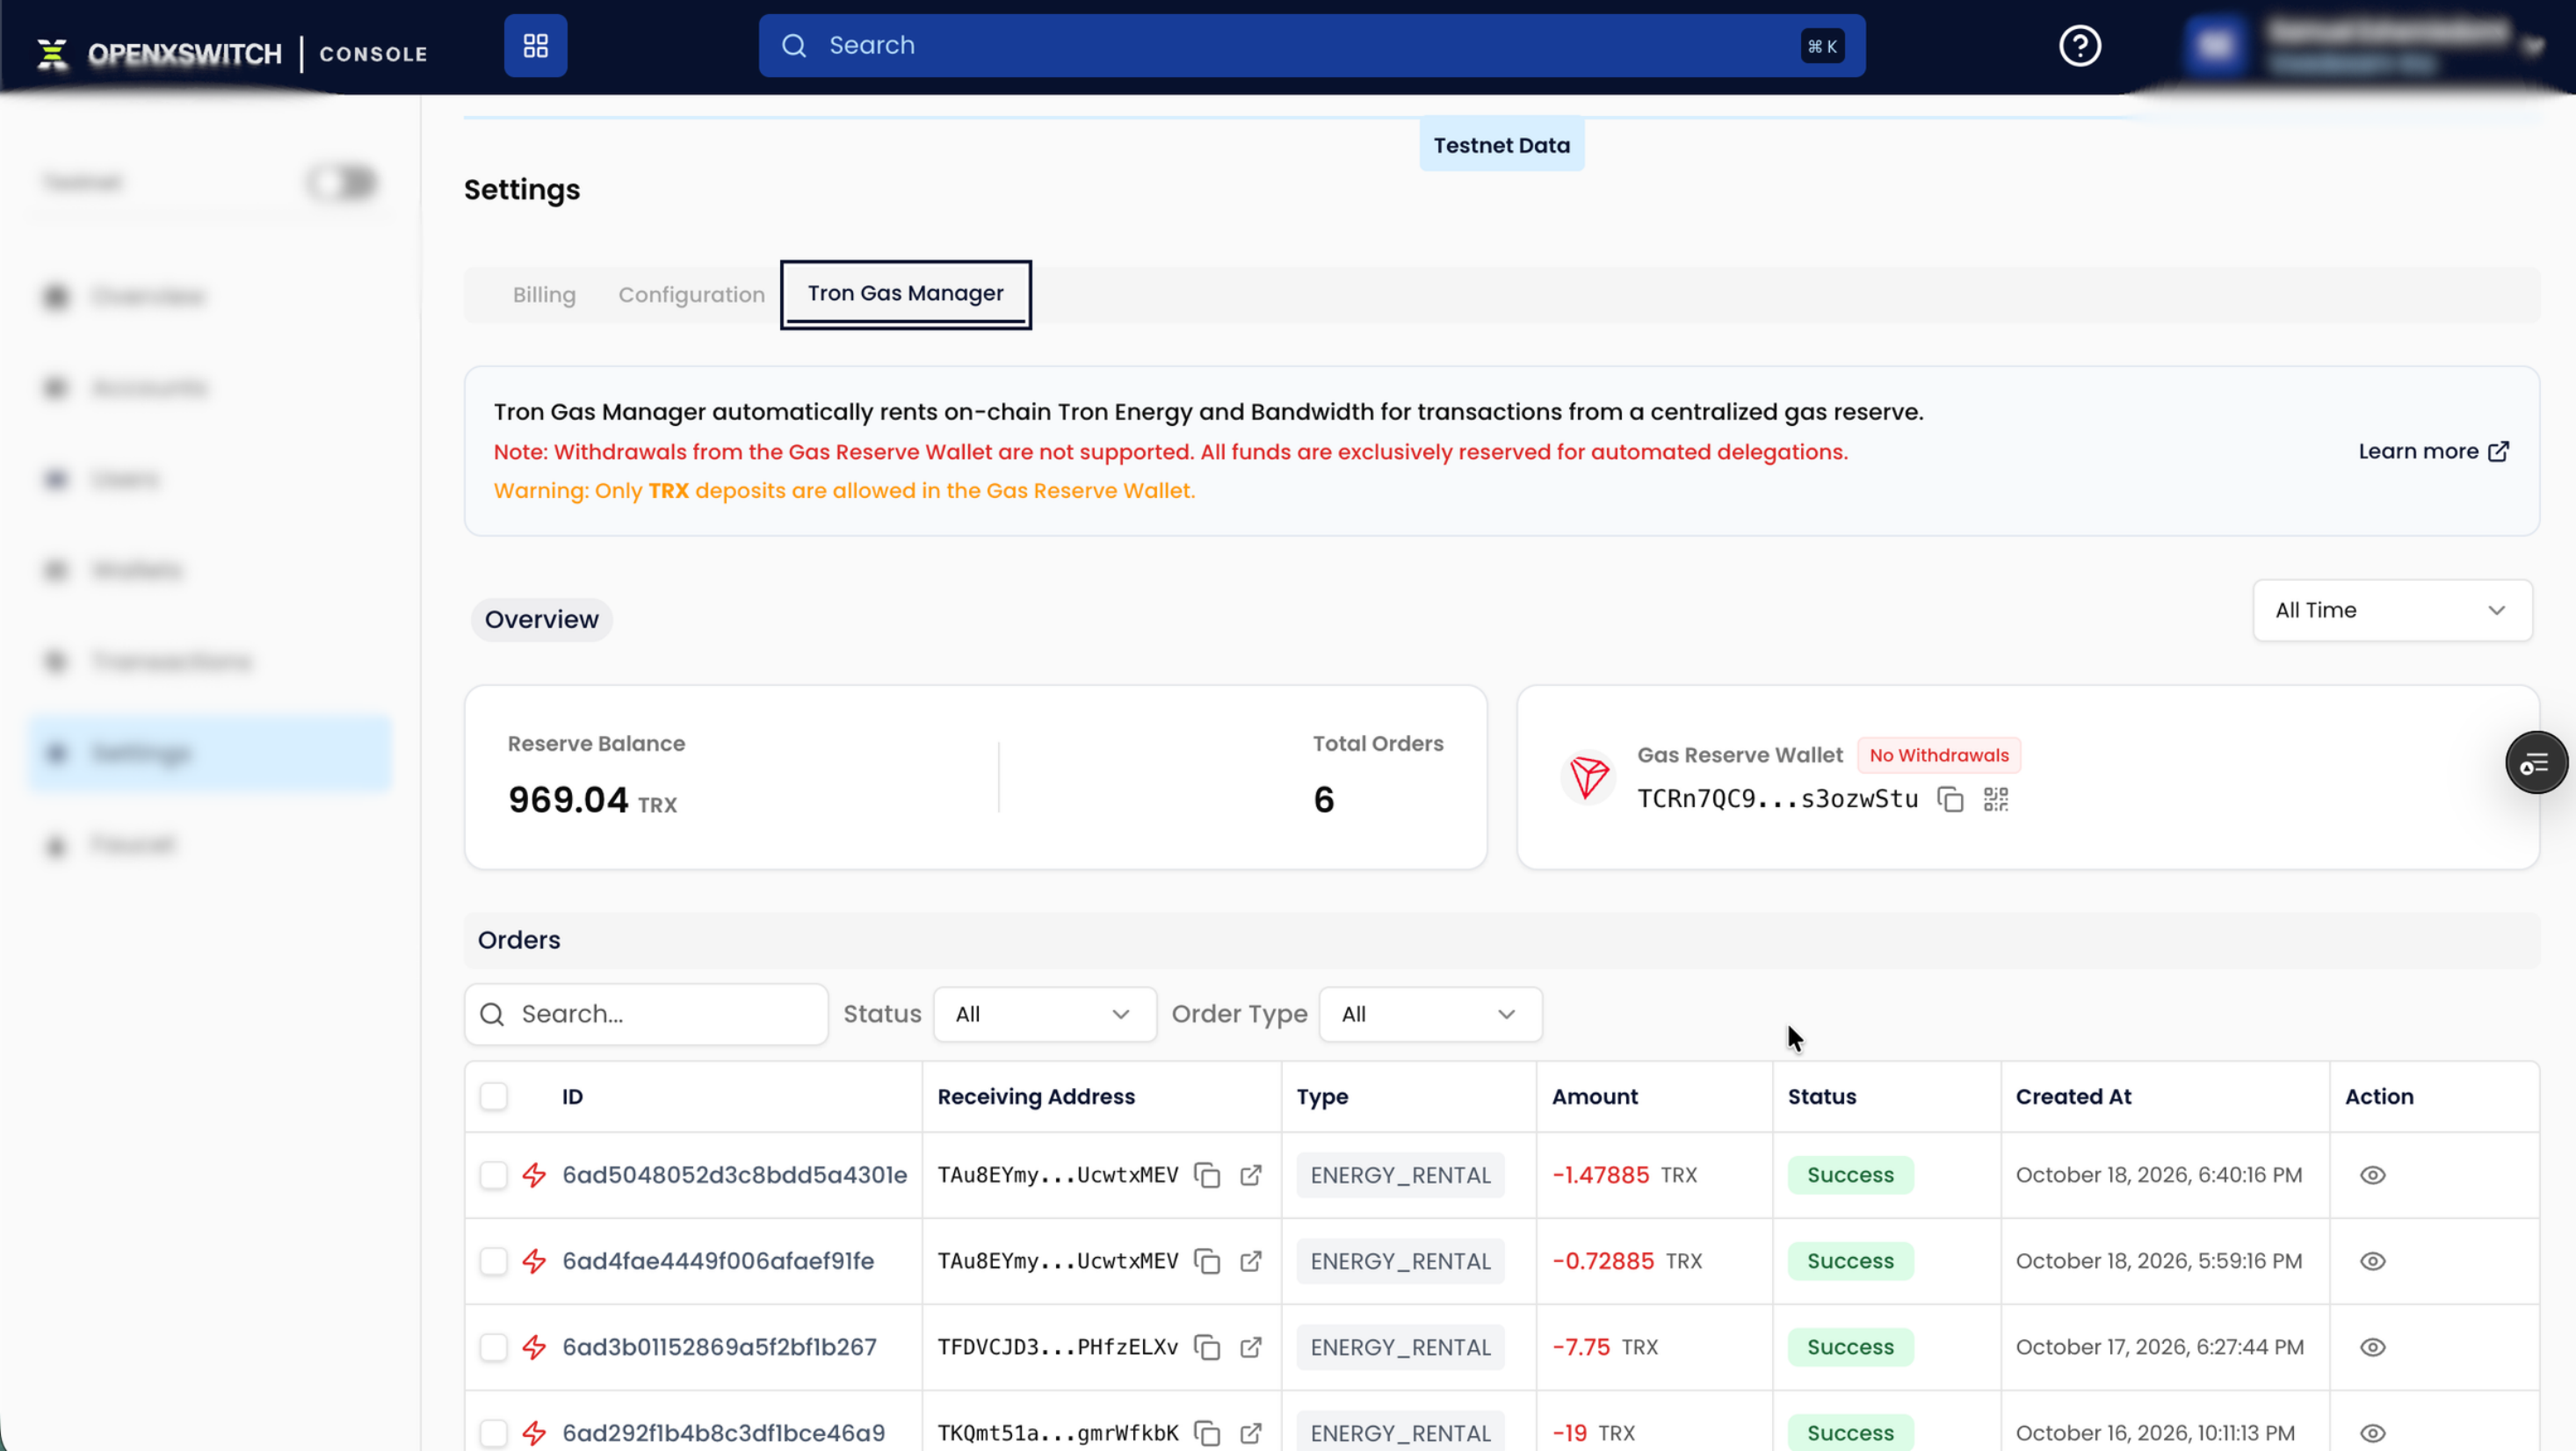
Task: Open explorer link in row 6ad4fae4449f006afaef91fe
Action: (x=1250, y=1261)
